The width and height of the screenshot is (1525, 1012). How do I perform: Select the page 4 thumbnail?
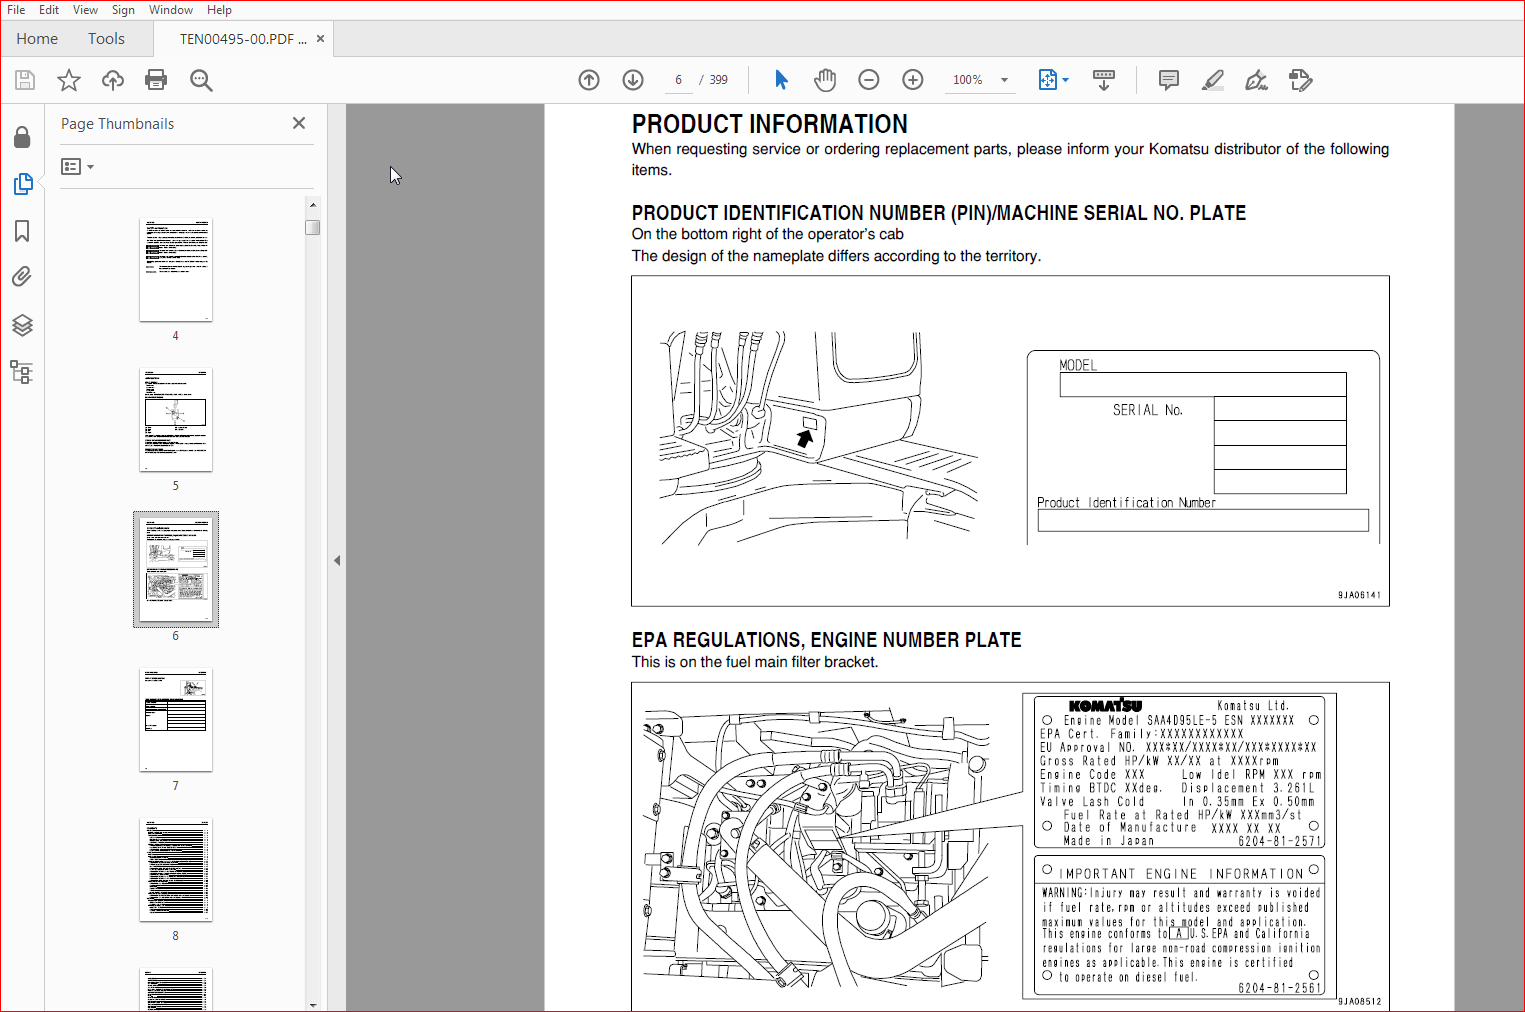(176, 270)
